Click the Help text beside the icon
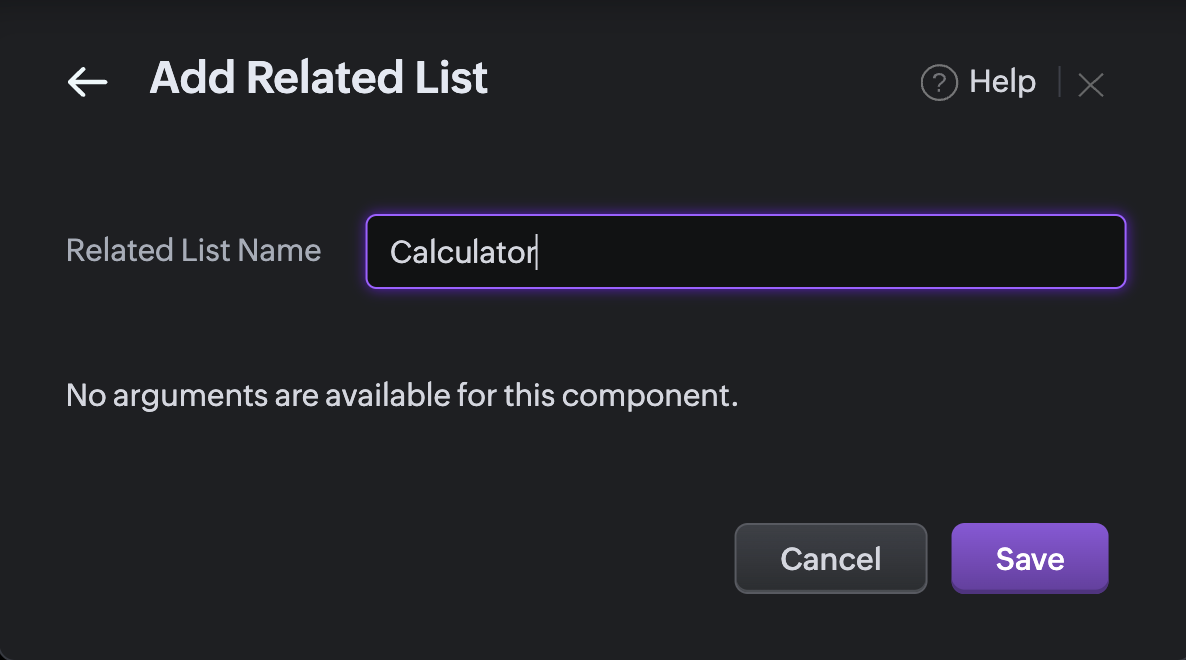This screenshot has width=1186, height=660. [1002, 81]
